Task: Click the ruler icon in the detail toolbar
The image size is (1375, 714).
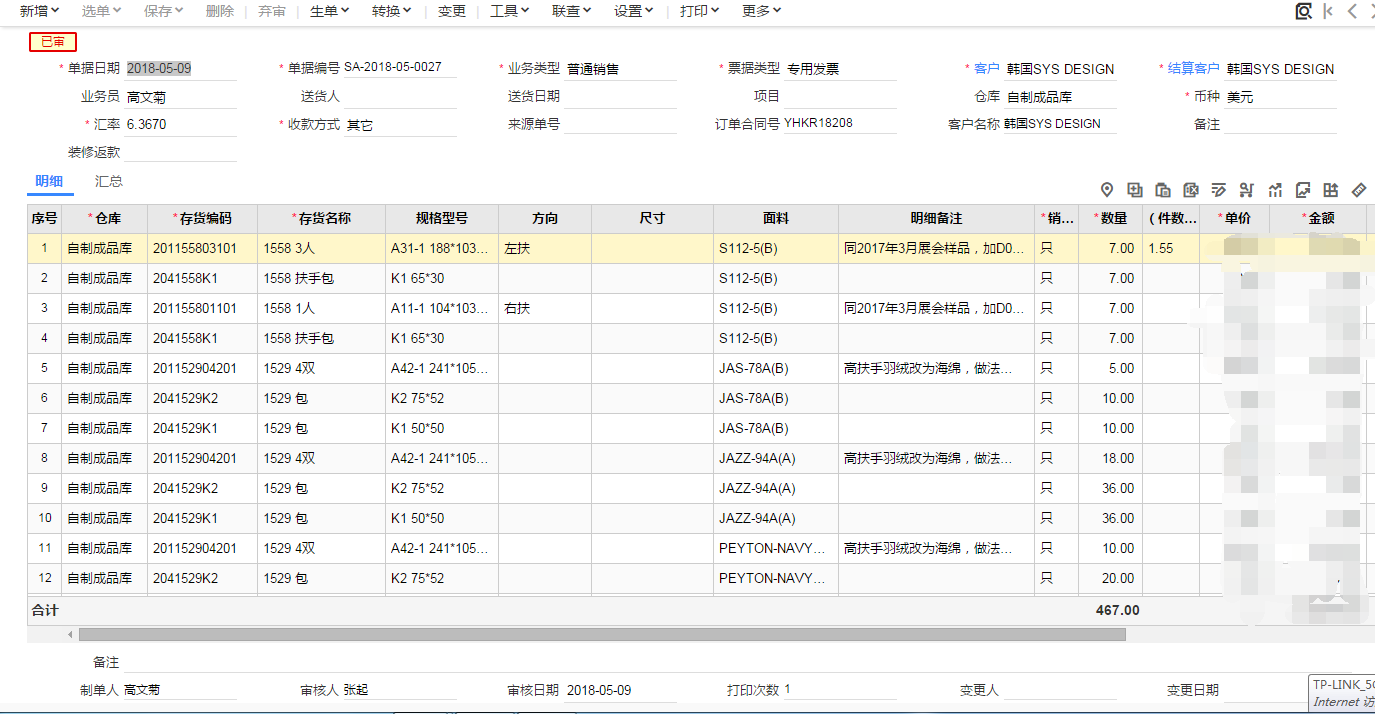Action: pyautogui.click(x=1358, y=190)
